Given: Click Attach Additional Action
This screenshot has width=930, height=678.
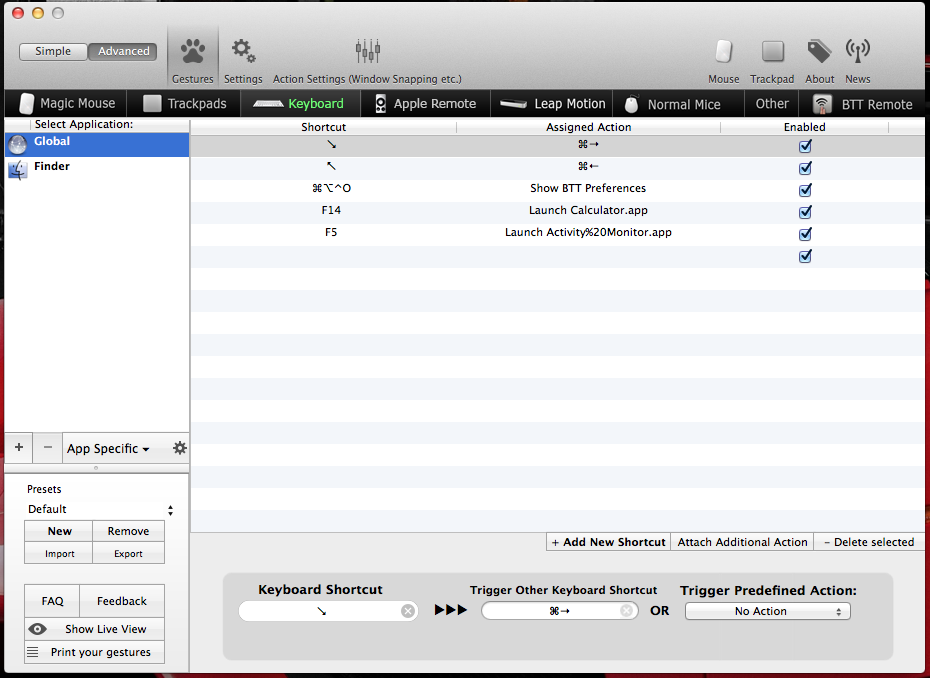Looking at the screenshot, I should [x=742, y=542].
